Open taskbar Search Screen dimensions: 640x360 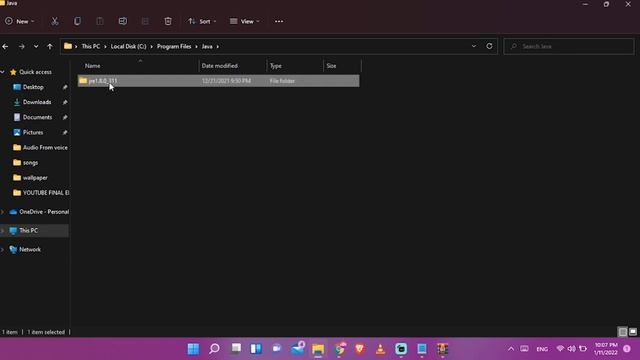coord(214,349)
